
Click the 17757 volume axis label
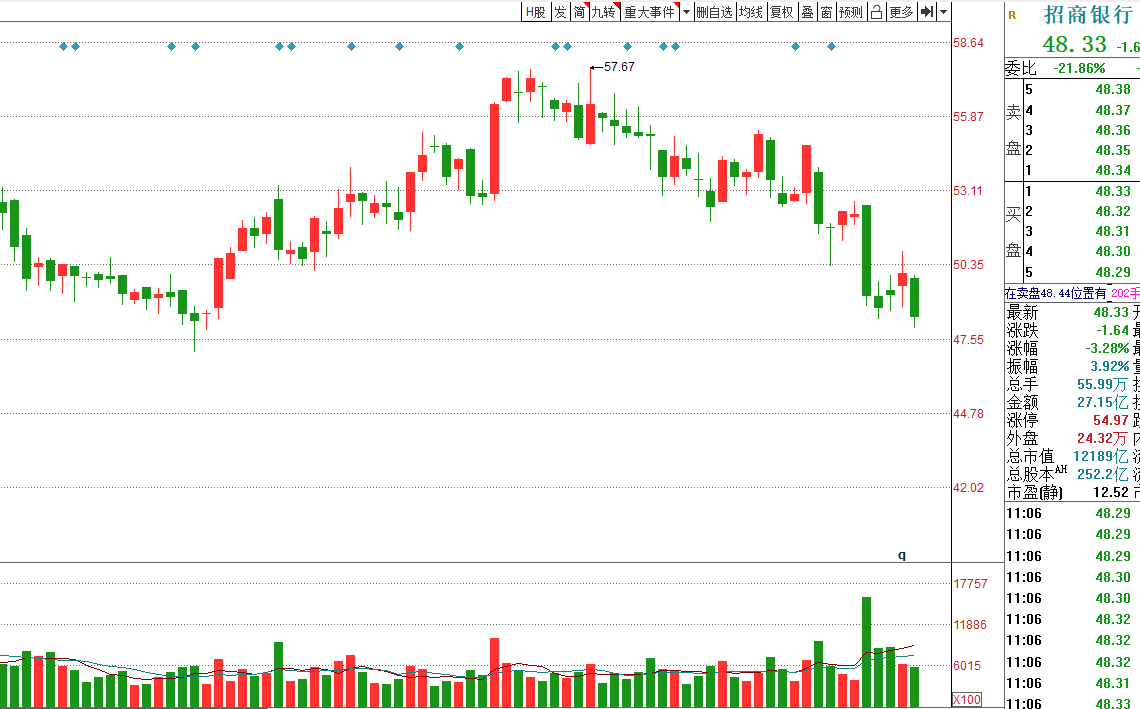click(x=971, y=584)
